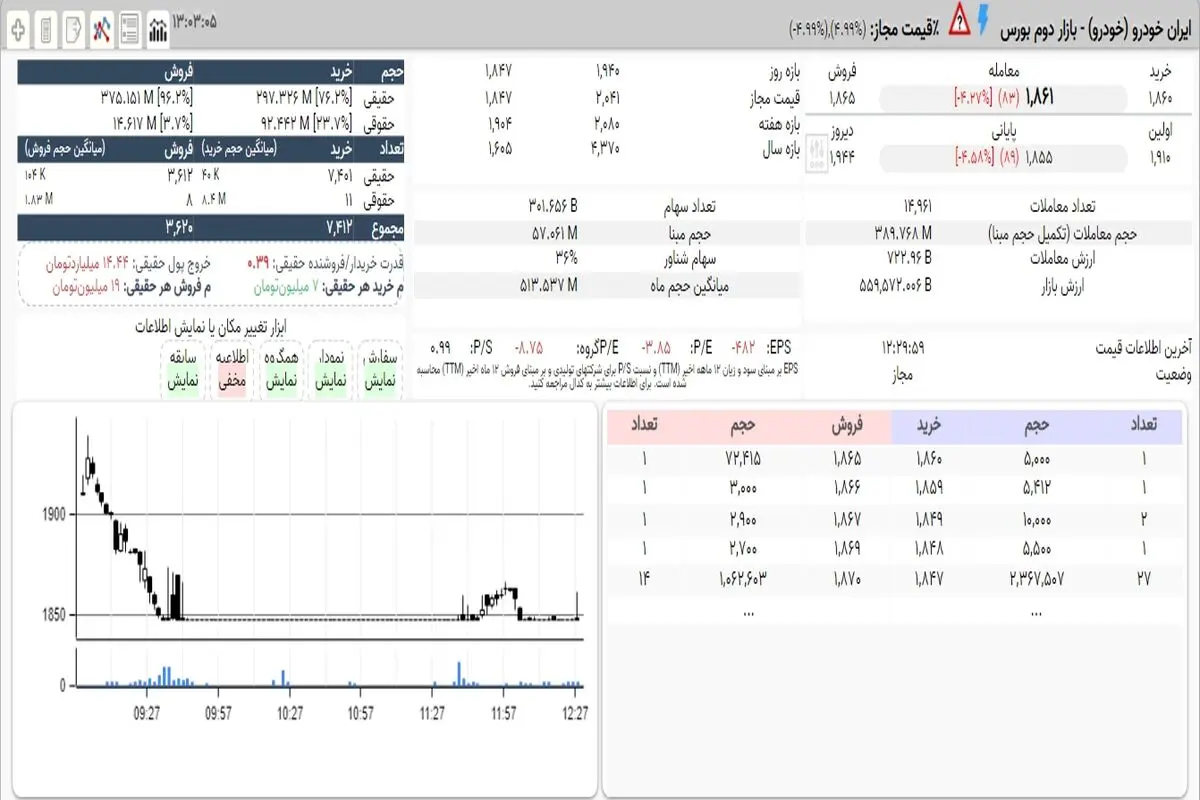Click buy volume 2,367,507

pyautogui.click(x=1035, y=577)
